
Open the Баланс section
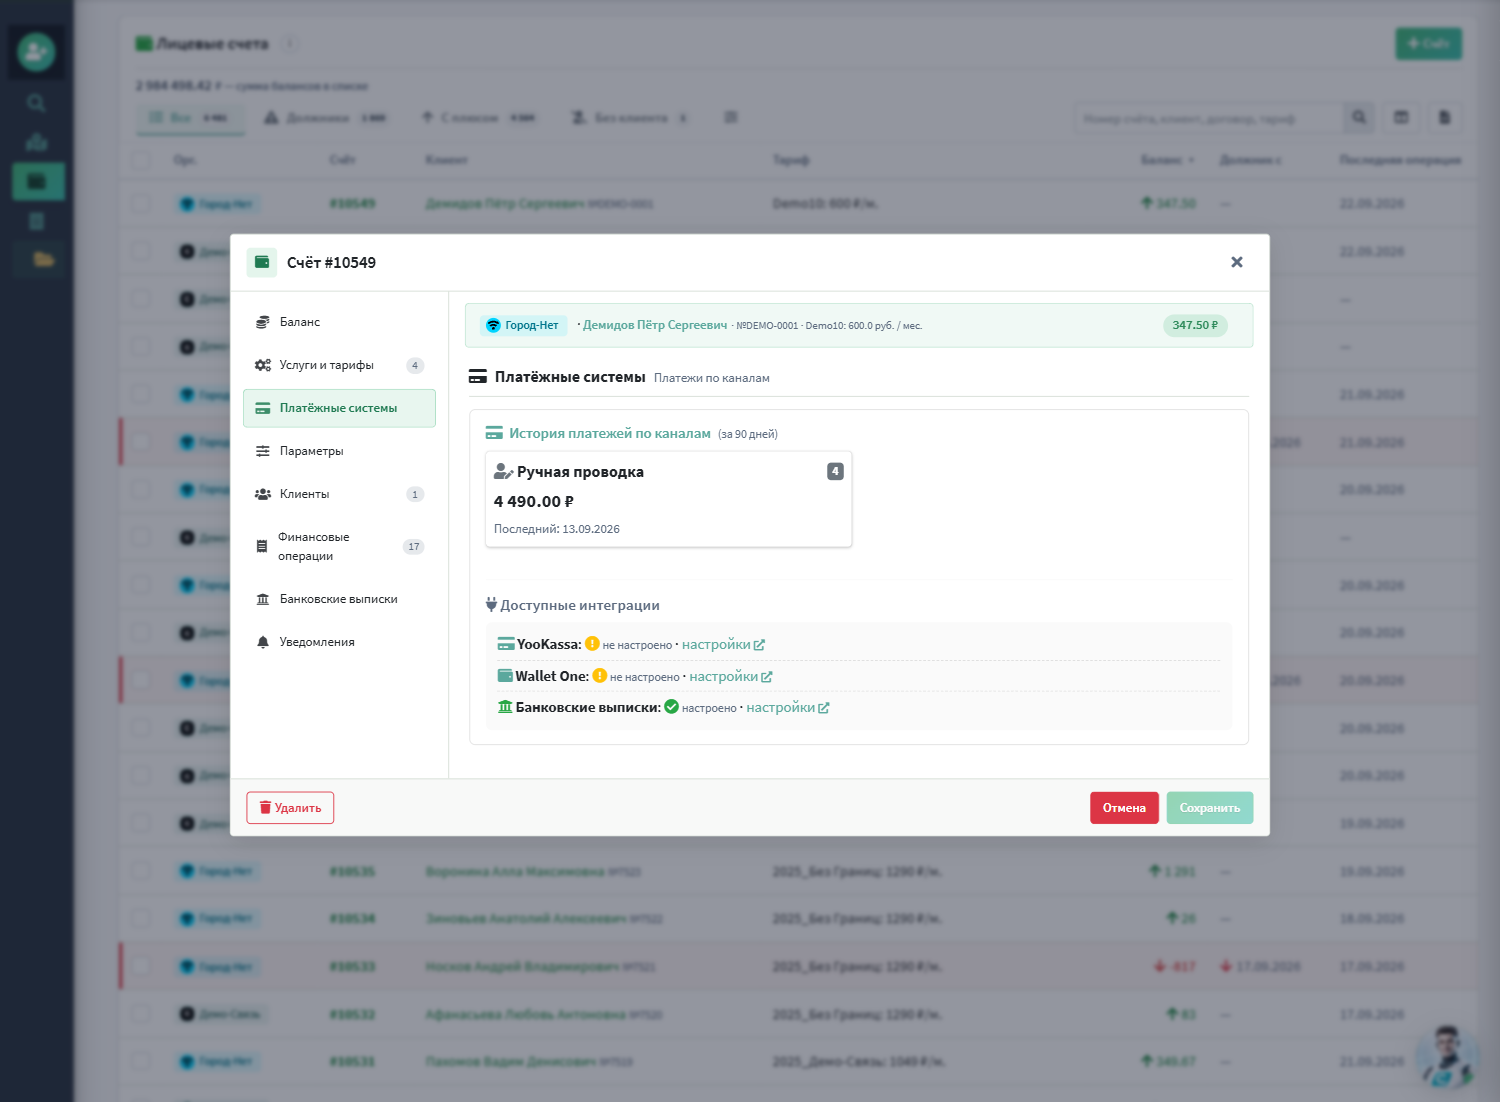[339, 322]
